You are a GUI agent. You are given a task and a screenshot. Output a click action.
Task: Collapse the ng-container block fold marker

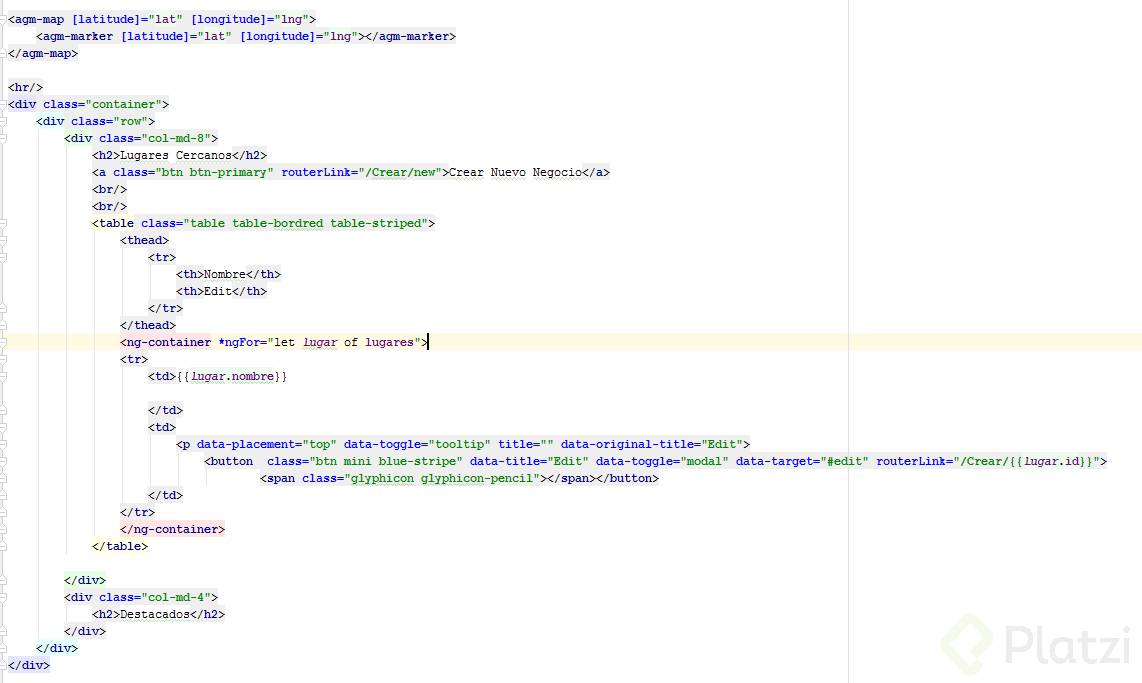click(x=3, y=342)
